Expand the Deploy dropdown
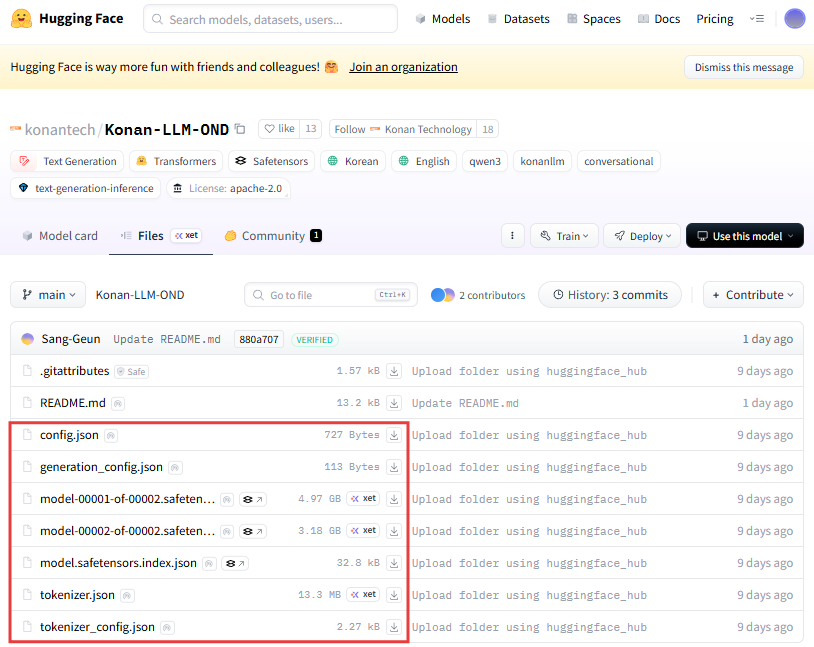 pyautogui.click(x=642, y=236)
